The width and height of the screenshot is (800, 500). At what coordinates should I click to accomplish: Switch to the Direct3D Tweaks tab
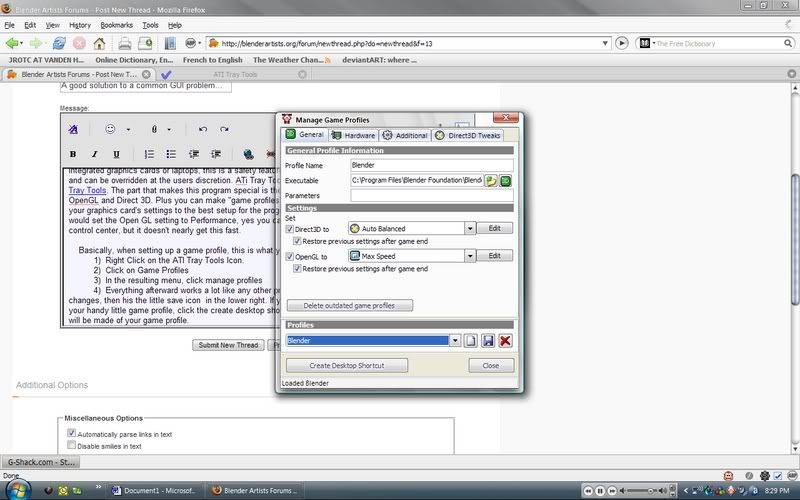click(467, 135)
